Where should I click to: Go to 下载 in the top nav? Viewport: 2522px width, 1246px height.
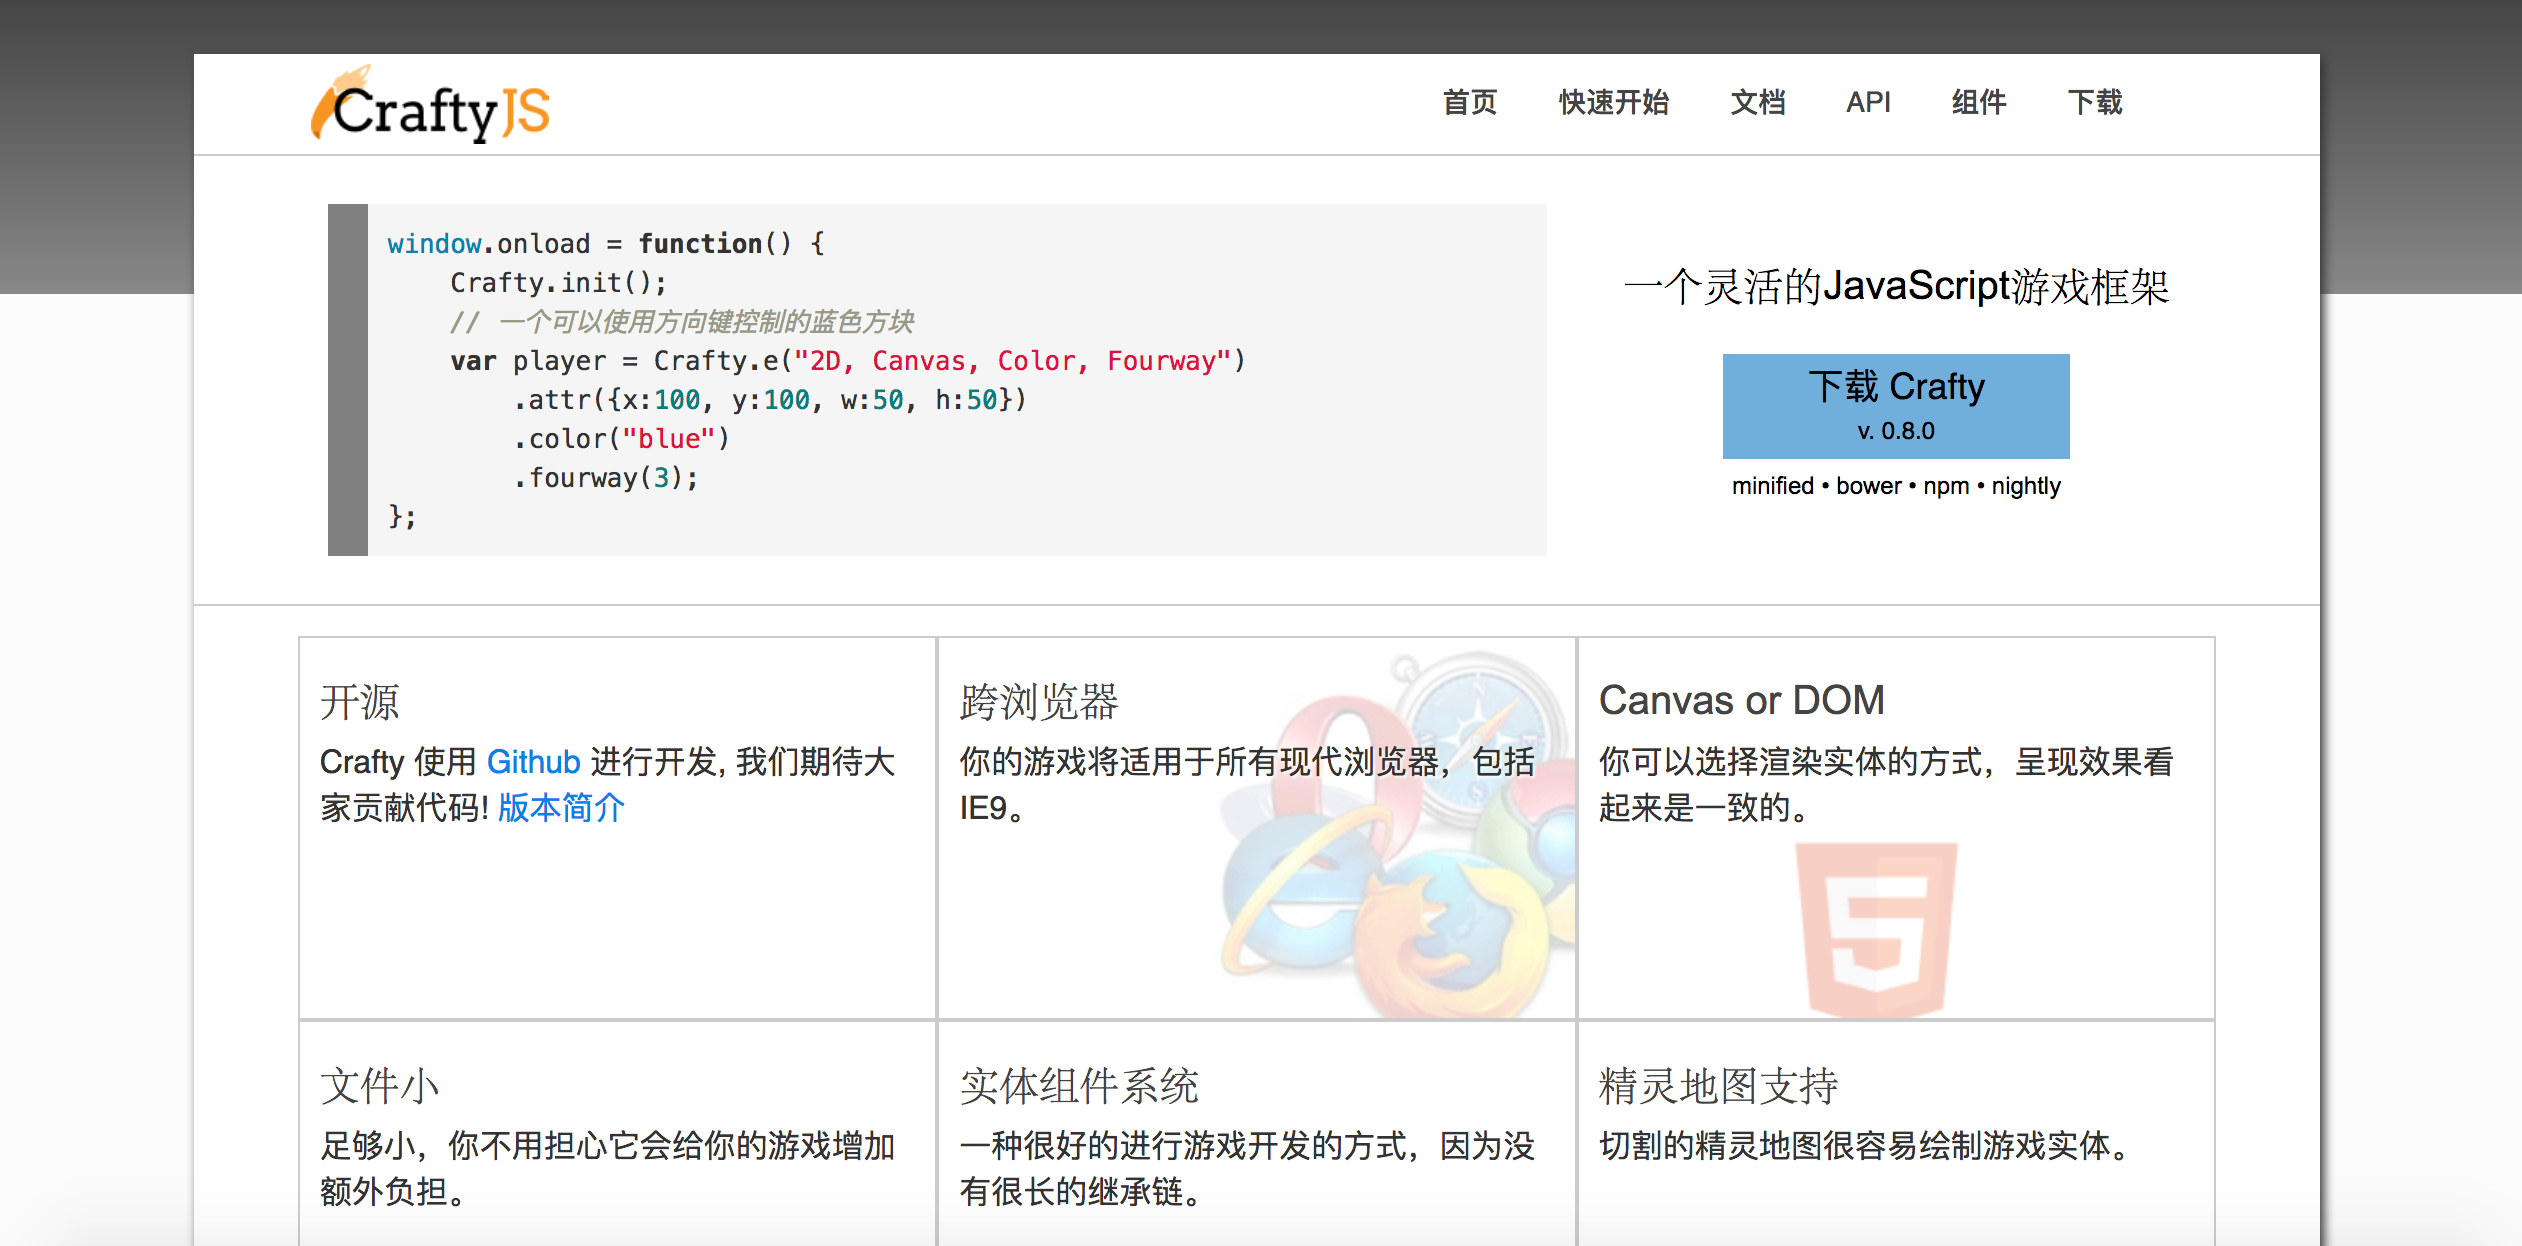pyautogui.click(x=2095, y=102)
